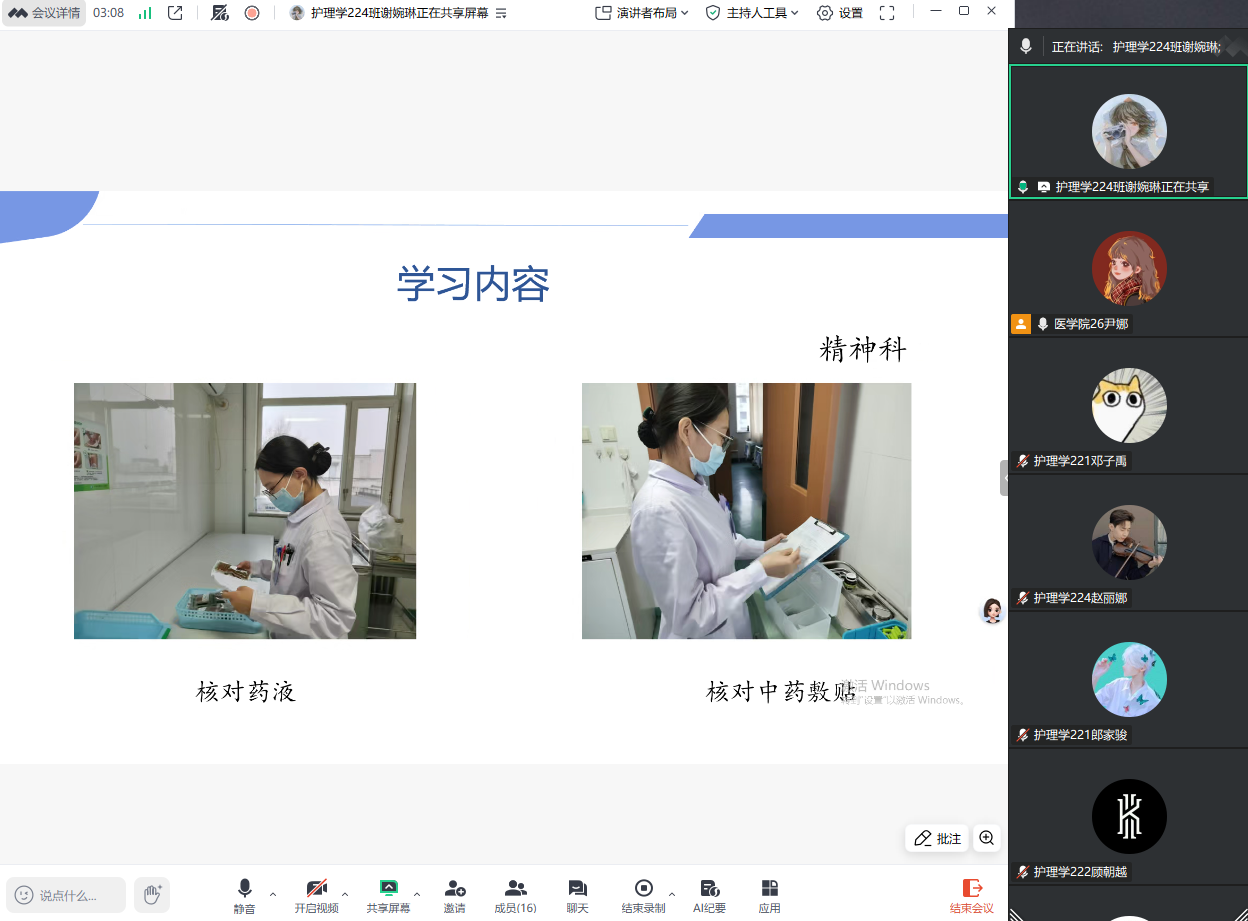1248x921 pixels.
Task: Click the network signal strength icon
Action: pyautogui.click(x=145, y=13)
